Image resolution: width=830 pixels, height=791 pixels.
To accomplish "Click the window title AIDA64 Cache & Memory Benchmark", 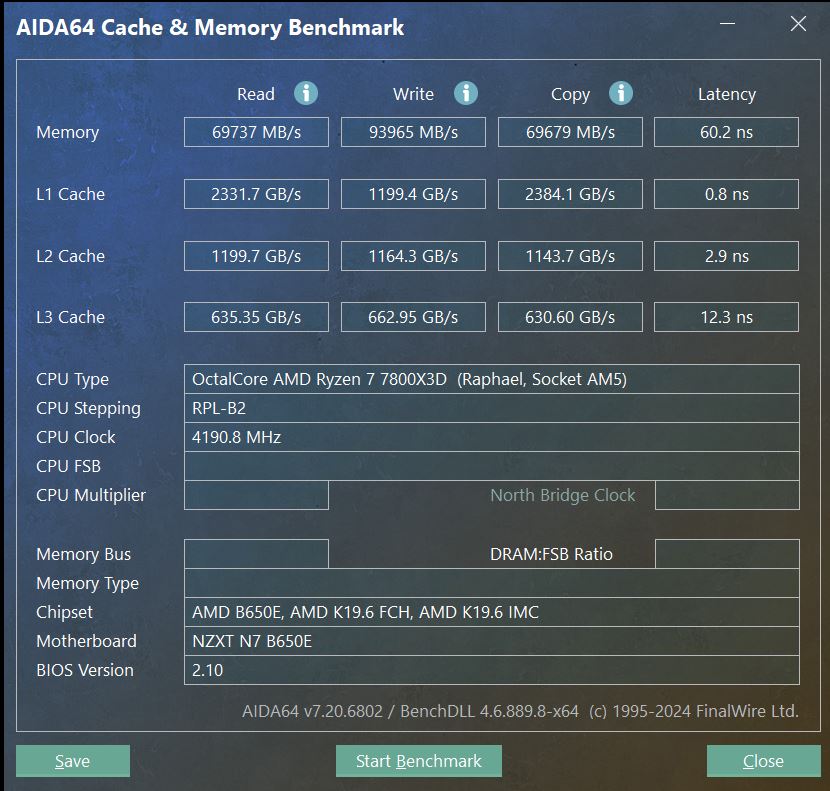I will tap(210, 28).
